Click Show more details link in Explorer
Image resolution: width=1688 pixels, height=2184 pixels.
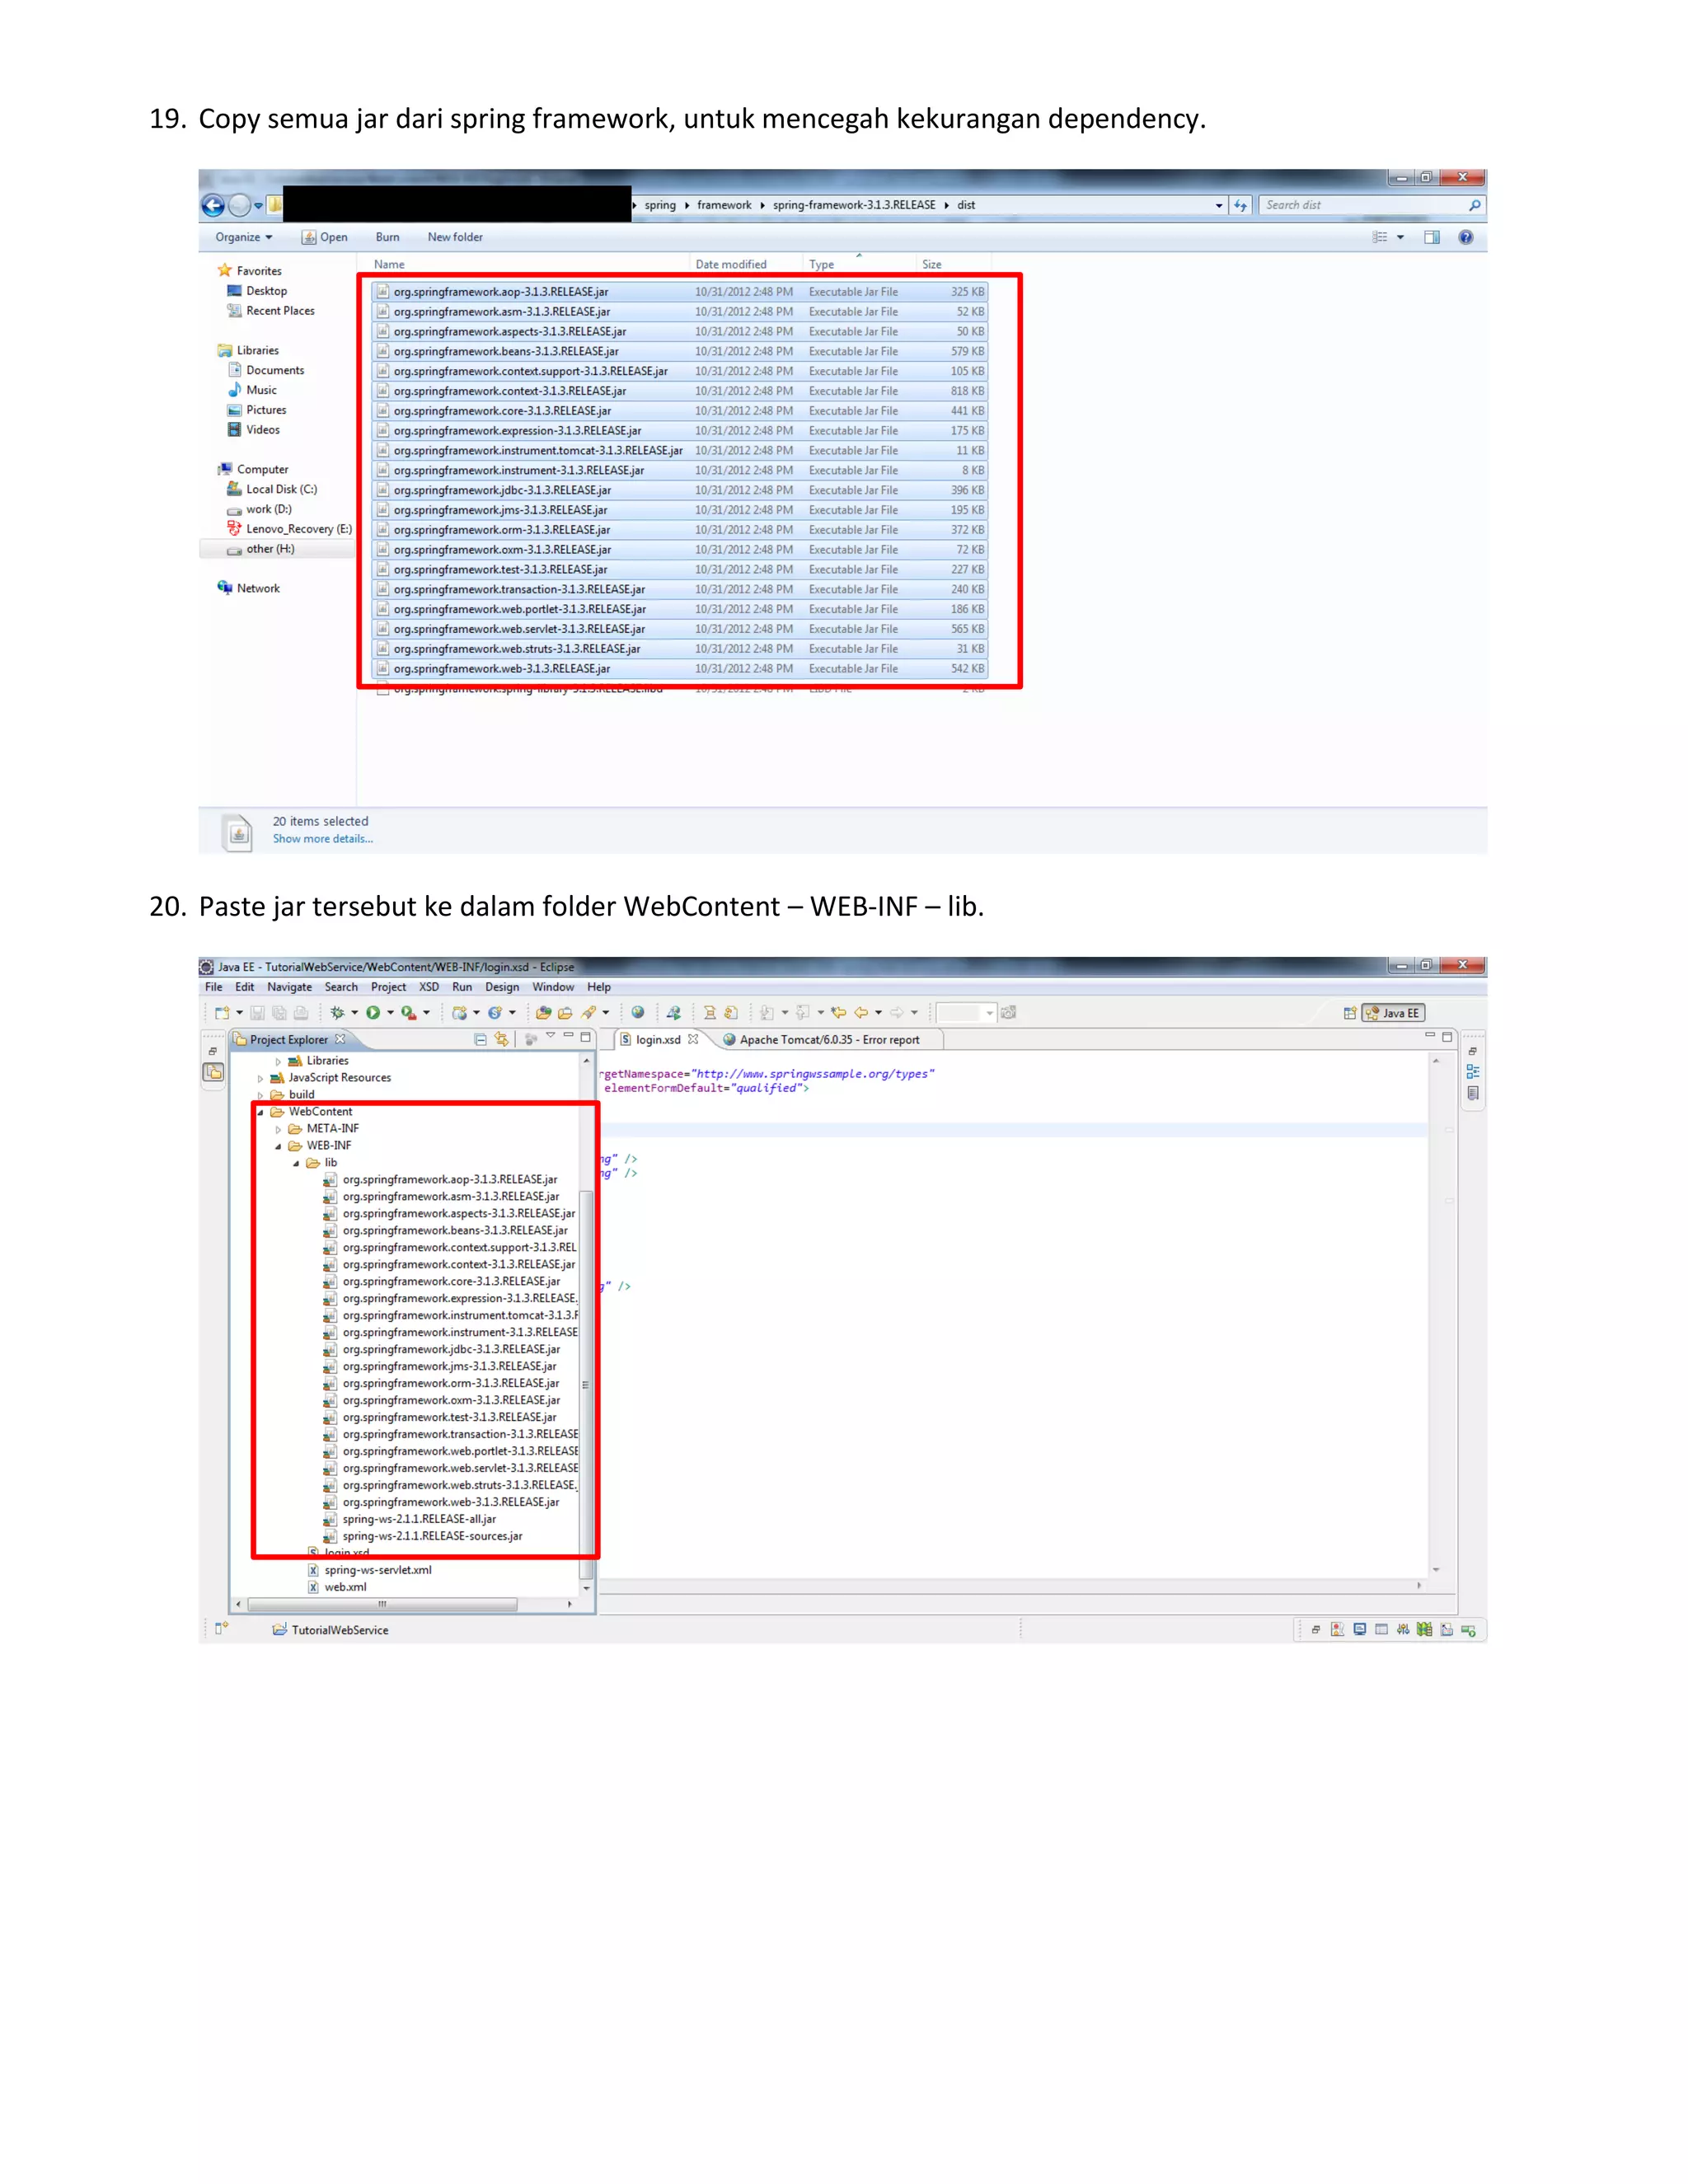[x=323, y=839]
